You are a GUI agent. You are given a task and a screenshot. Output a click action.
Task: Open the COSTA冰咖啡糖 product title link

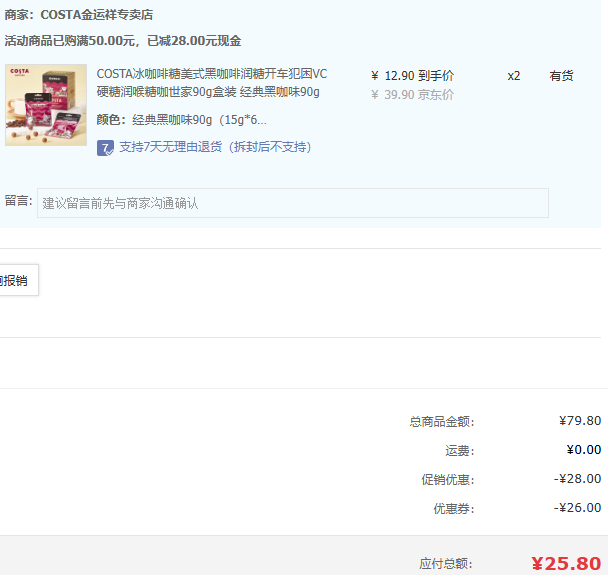point(212,83)
